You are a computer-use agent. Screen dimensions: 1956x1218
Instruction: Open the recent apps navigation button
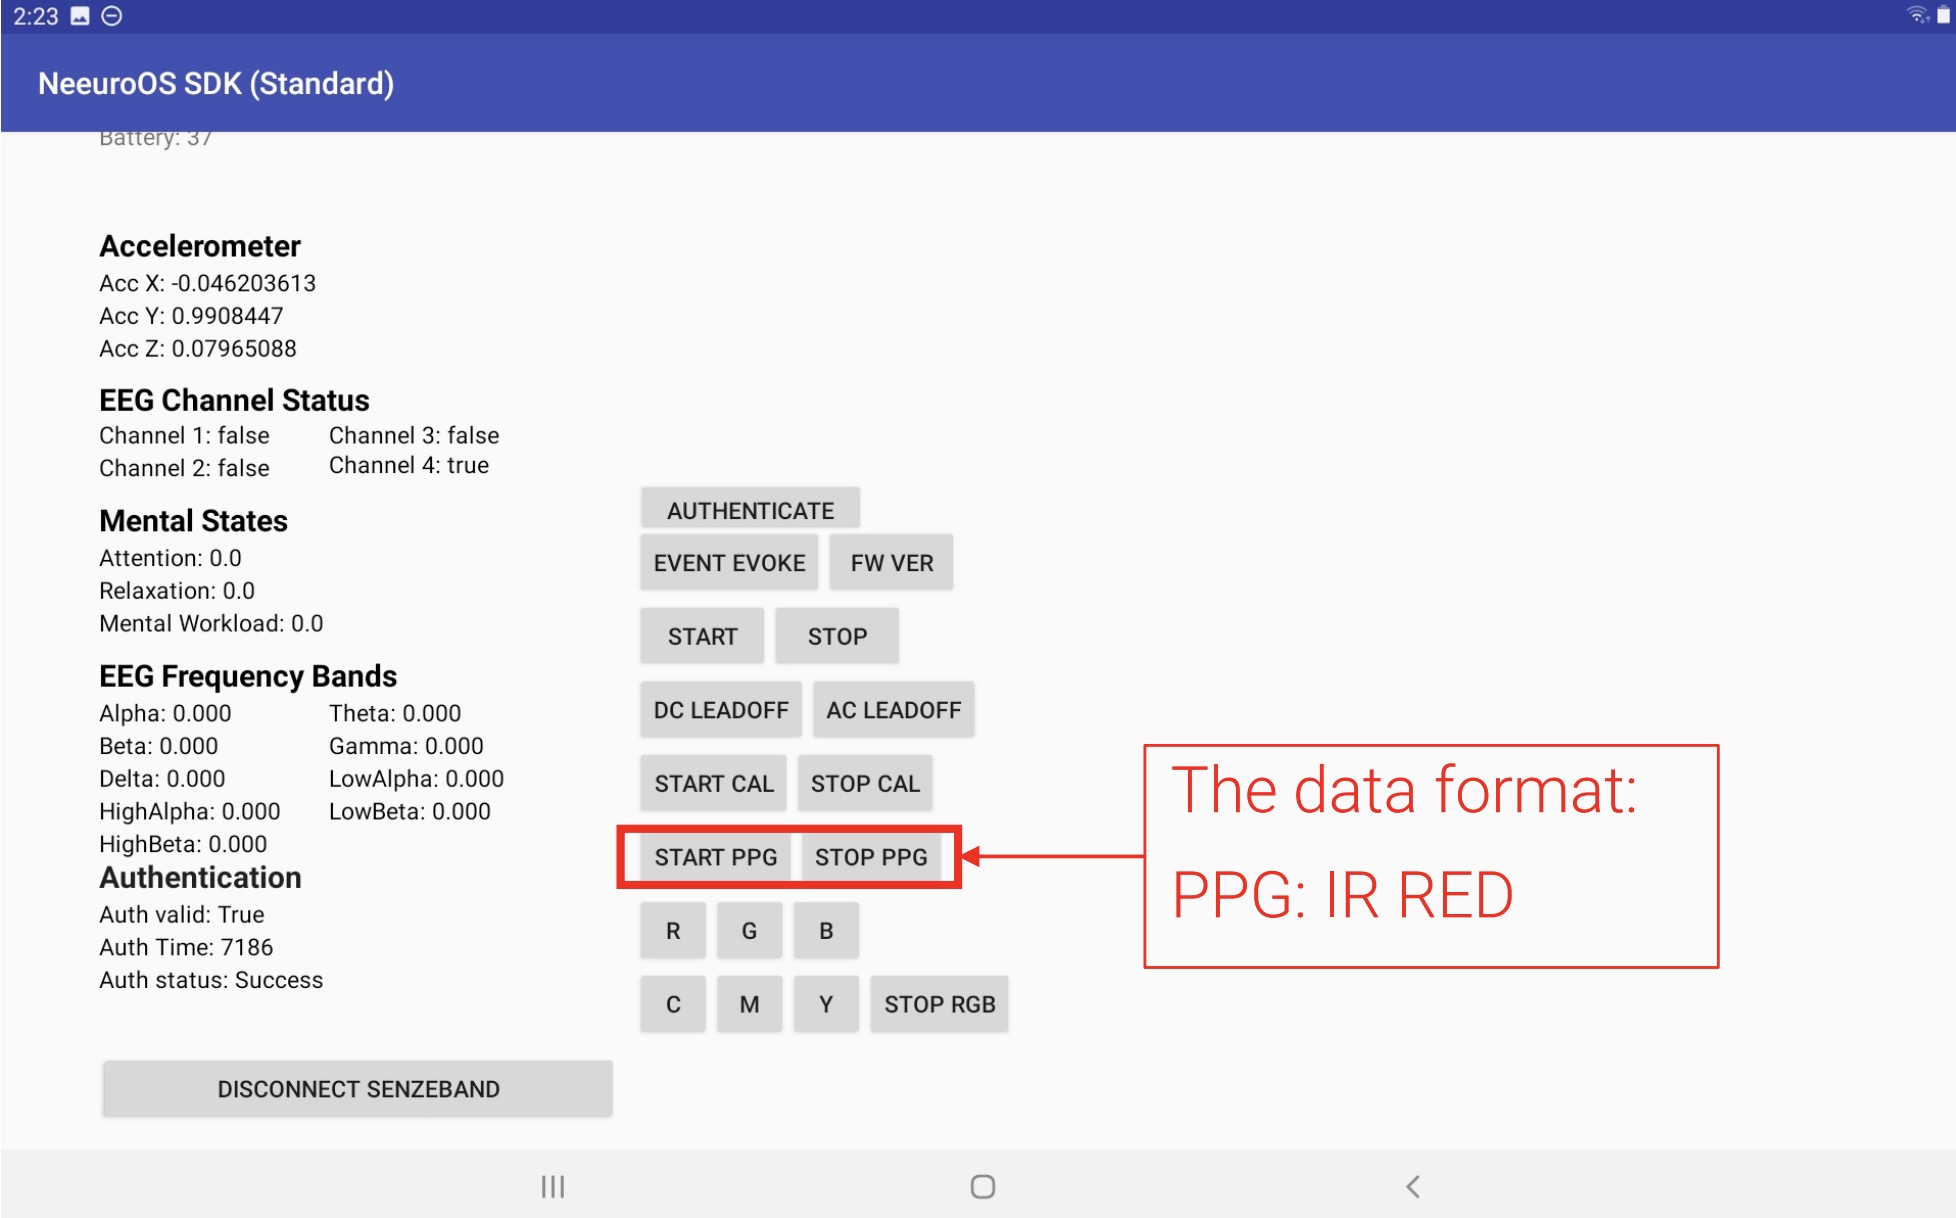[x=551, y=1186]
